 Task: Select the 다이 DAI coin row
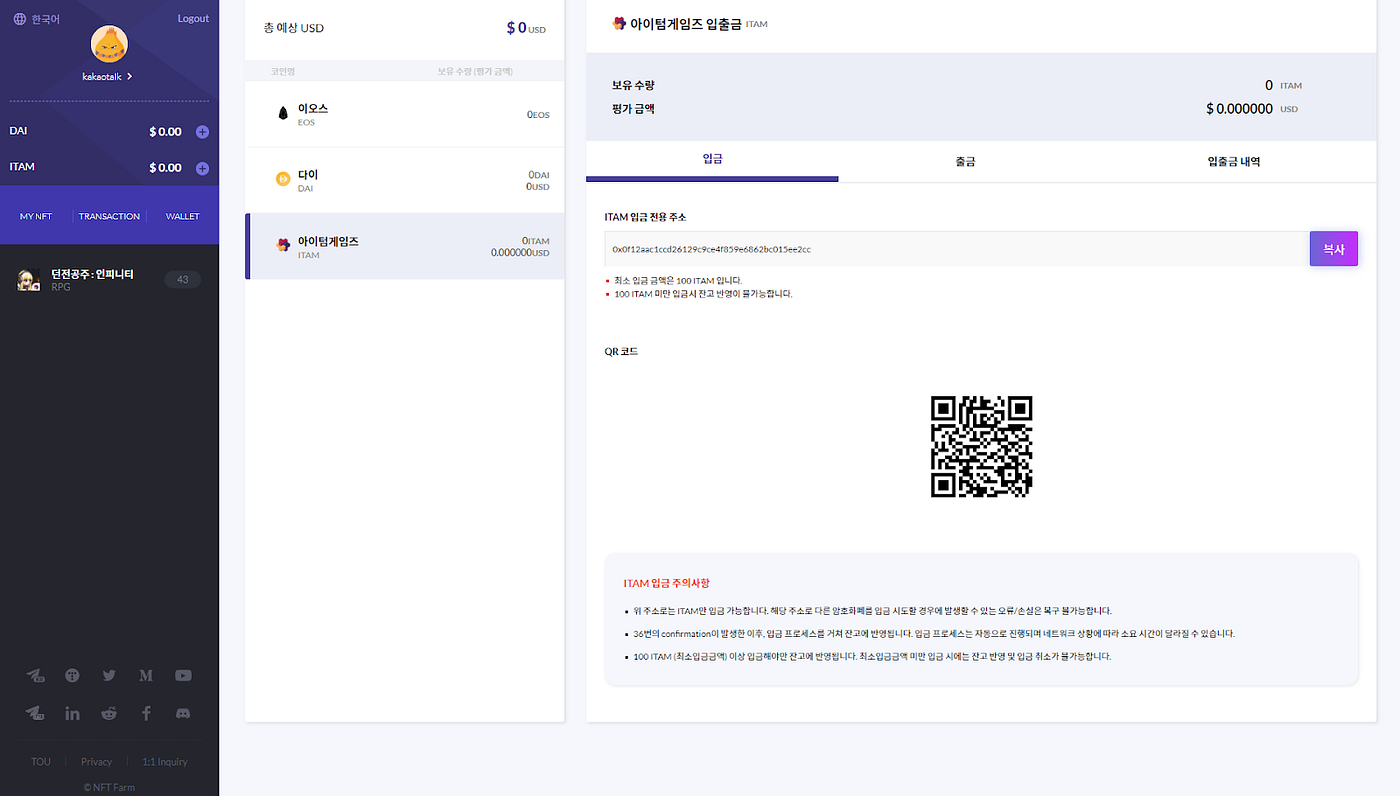click(405, 180)
